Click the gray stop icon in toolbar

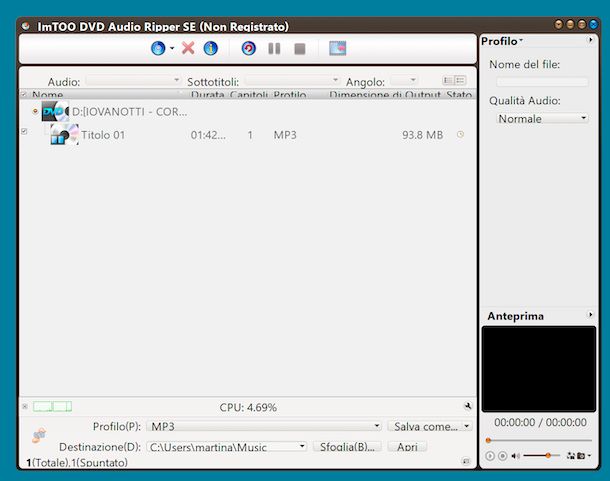[300, 49]
